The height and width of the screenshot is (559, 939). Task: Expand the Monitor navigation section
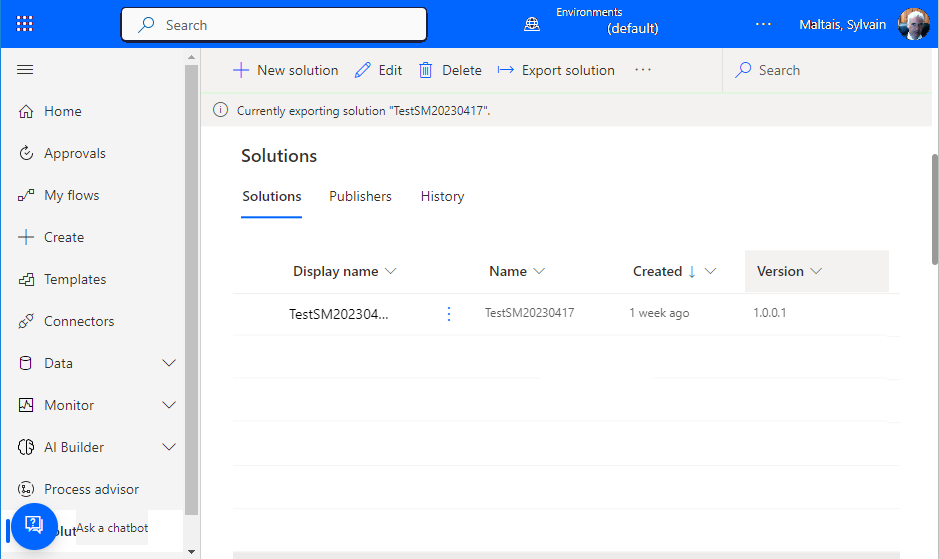click(x=169, y=405)
